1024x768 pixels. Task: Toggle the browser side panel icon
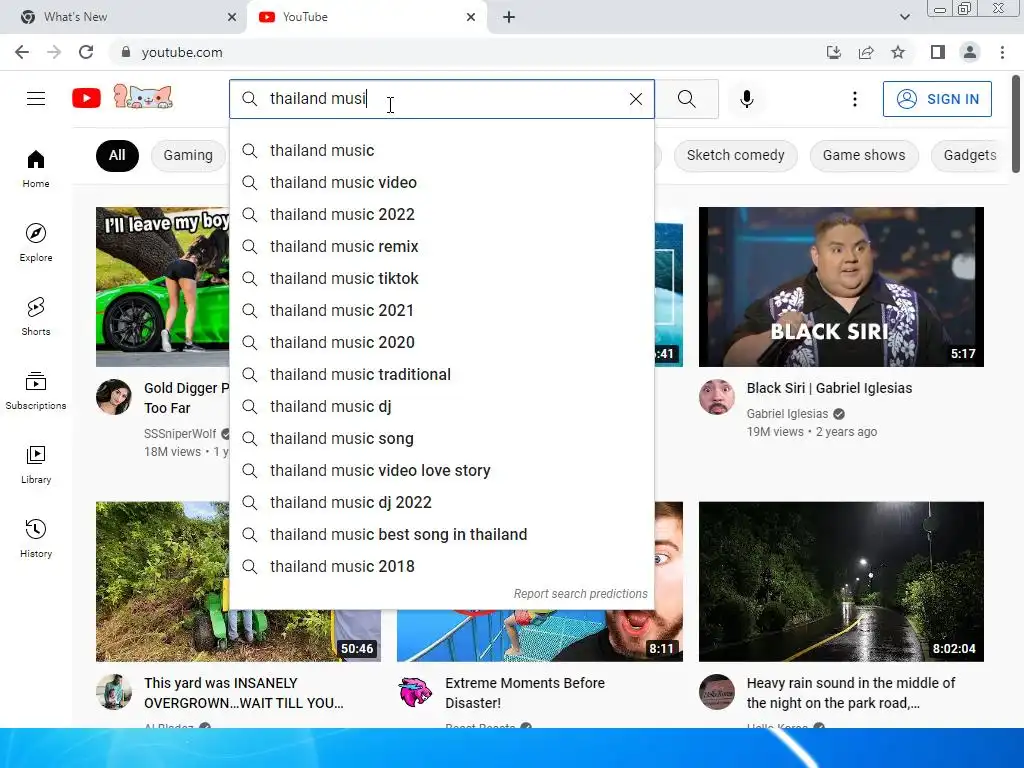pyautogui.click(x=938, y=52)
